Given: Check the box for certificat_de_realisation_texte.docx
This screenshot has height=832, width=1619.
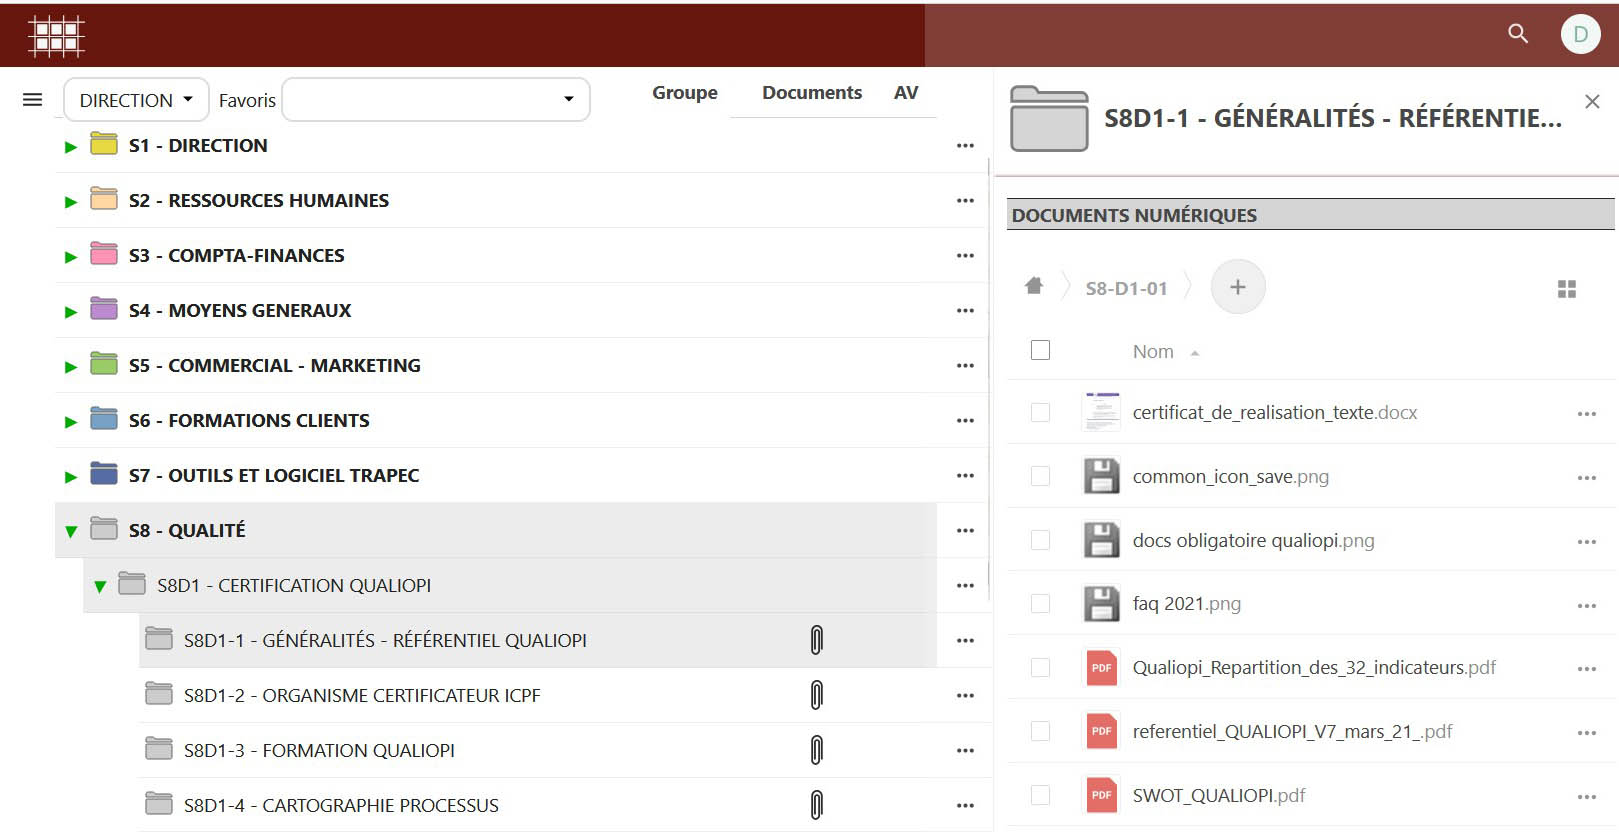Looking at the screenshot, I should 1040,412.
